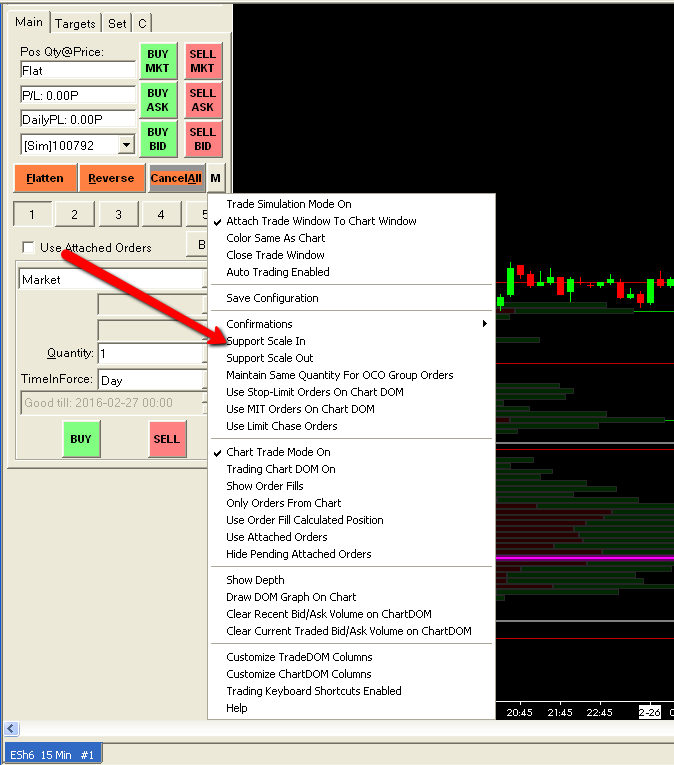The image size is (674, 765).
Task: Enable Use Attached Orders checkbox
Action: point(28,247)
